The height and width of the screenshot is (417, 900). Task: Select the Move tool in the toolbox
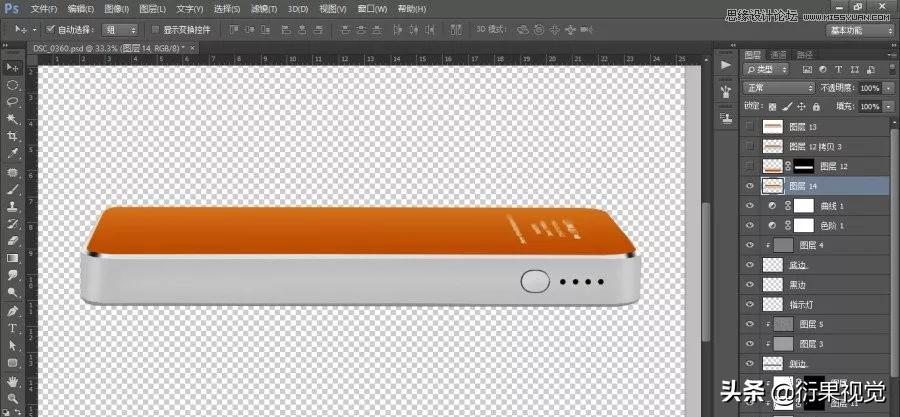[13, 68]
